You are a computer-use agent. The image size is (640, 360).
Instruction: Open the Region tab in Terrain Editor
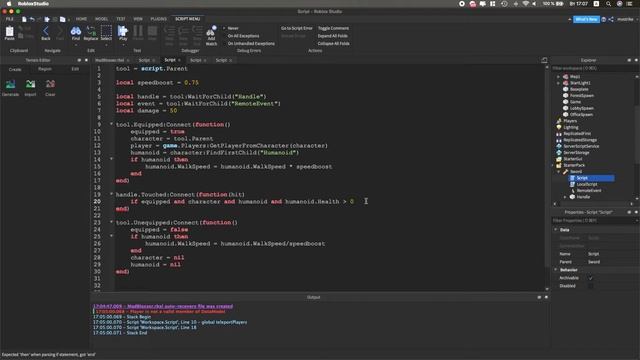tap(45, 69)
